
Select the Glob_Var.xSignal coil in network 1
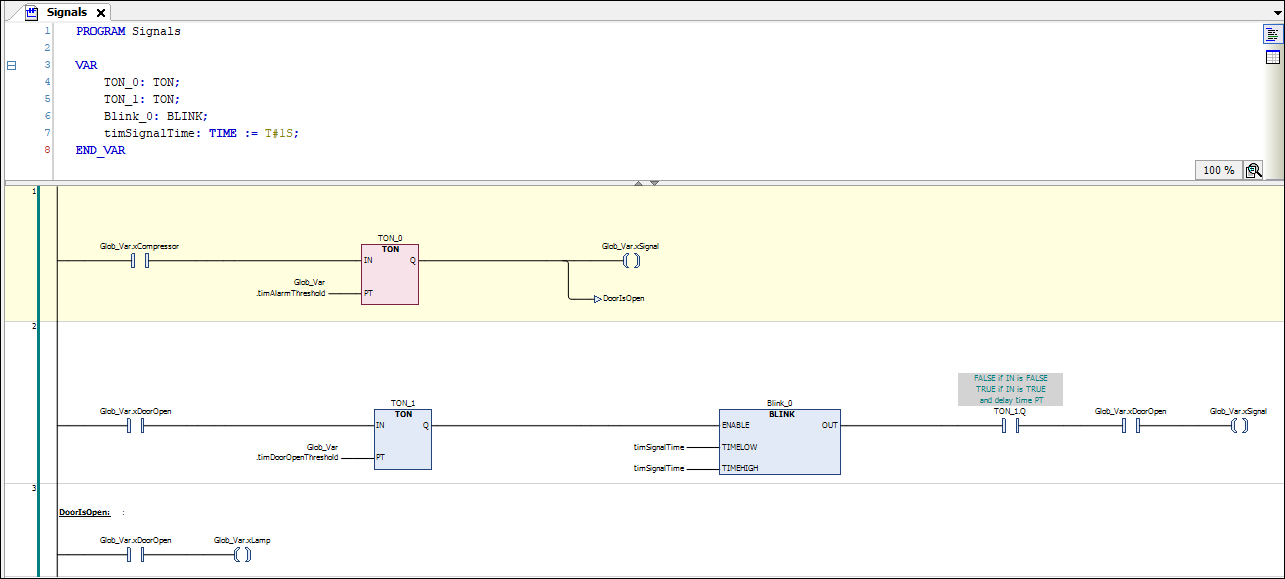(x=630, y=261)
